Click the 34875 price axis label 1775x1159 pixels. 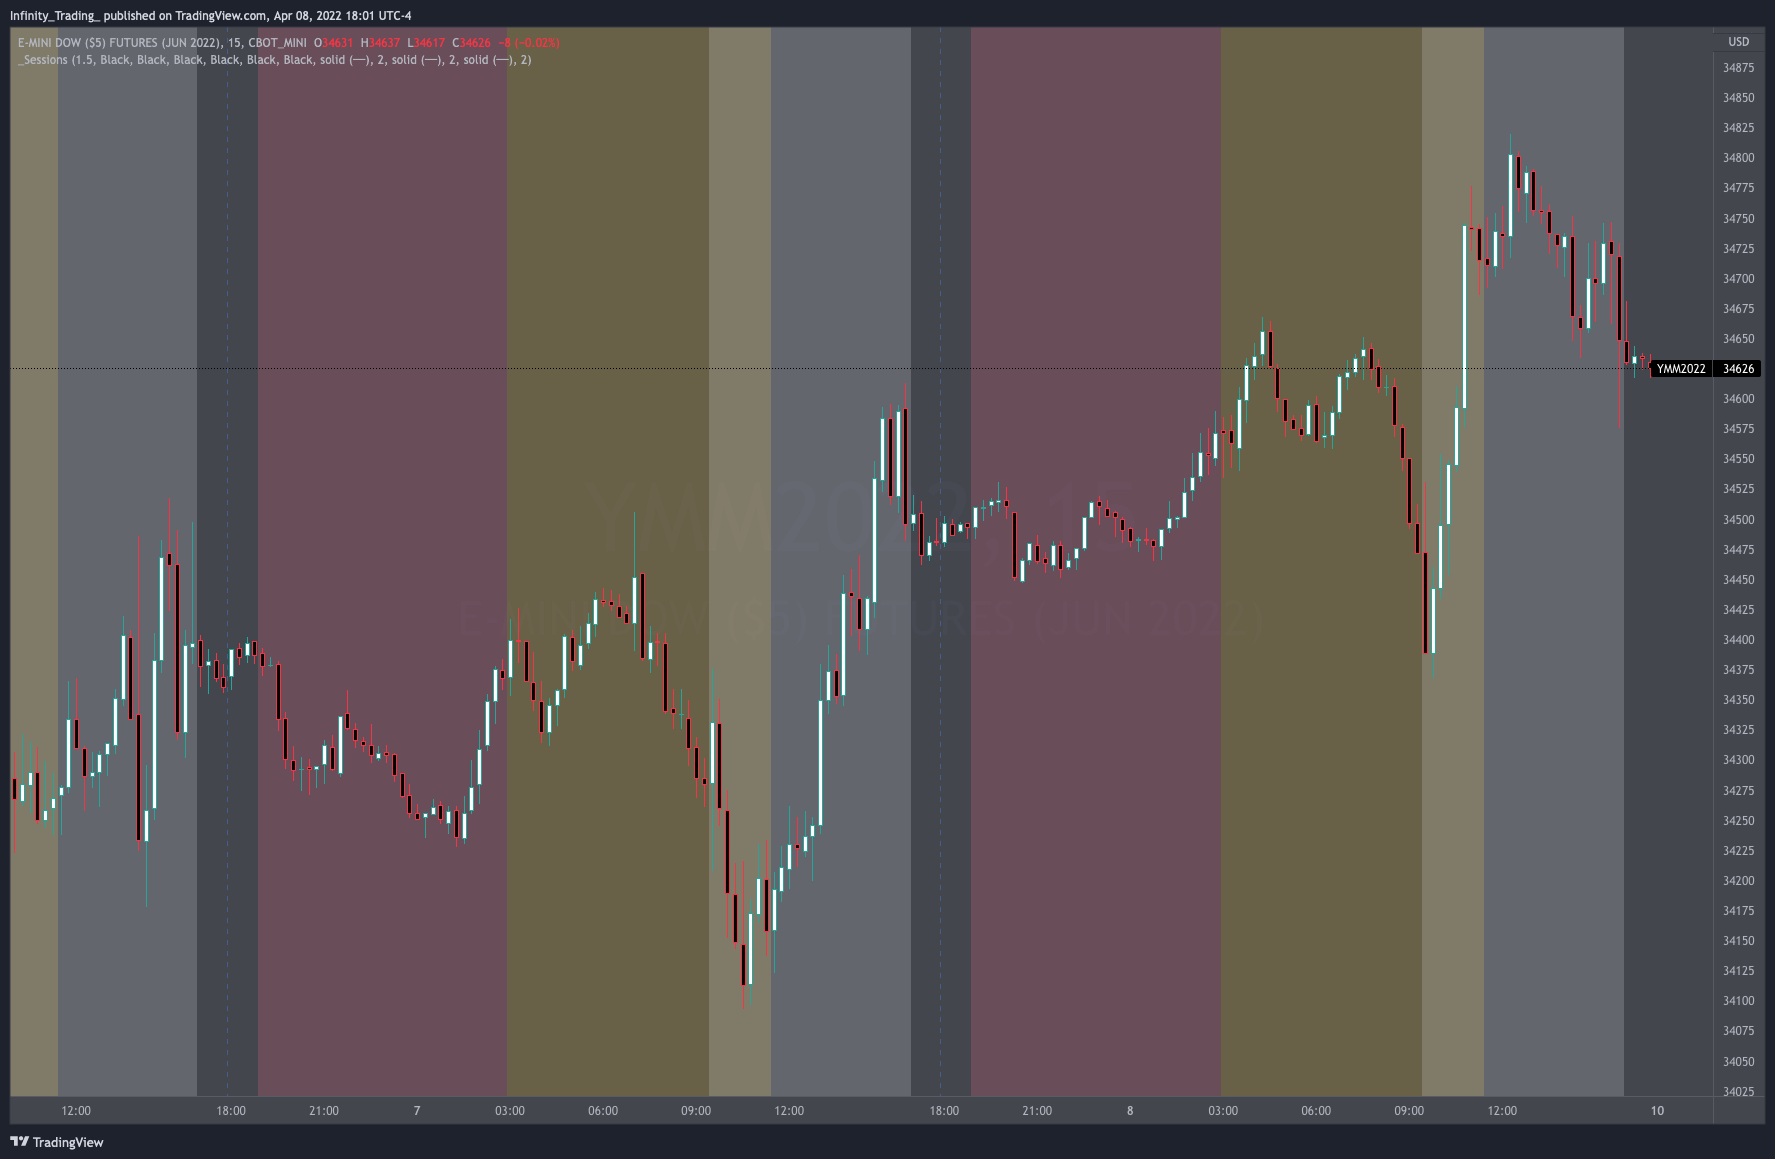[x=1738, y=68]
